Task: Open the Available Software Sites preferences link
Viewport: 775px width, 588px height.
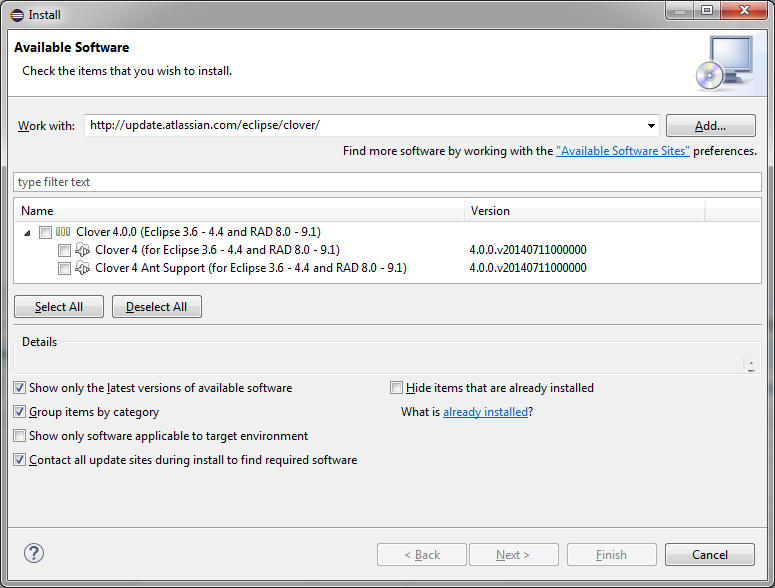Action: point(622,151)
